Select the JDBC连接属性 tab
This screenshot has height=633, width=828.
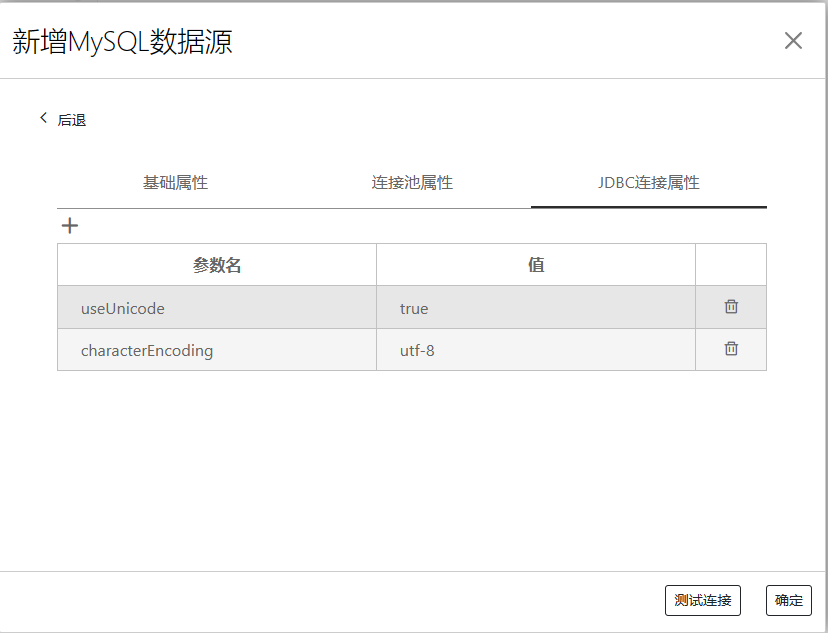tap(648, 183)
